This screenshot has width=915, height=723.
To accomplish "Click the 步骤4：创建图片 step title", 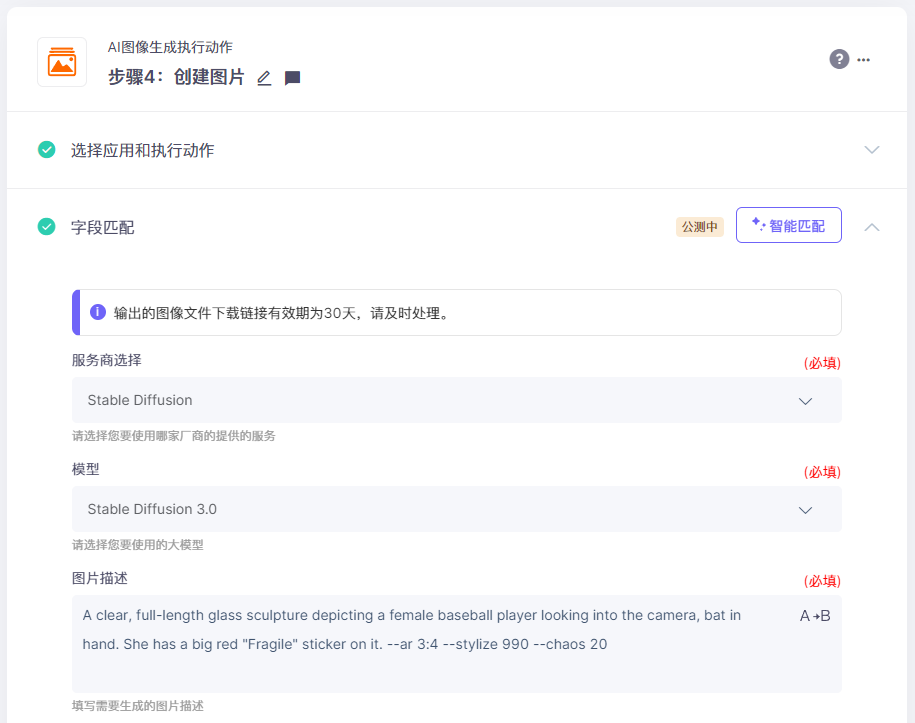I will coord(176,77).
